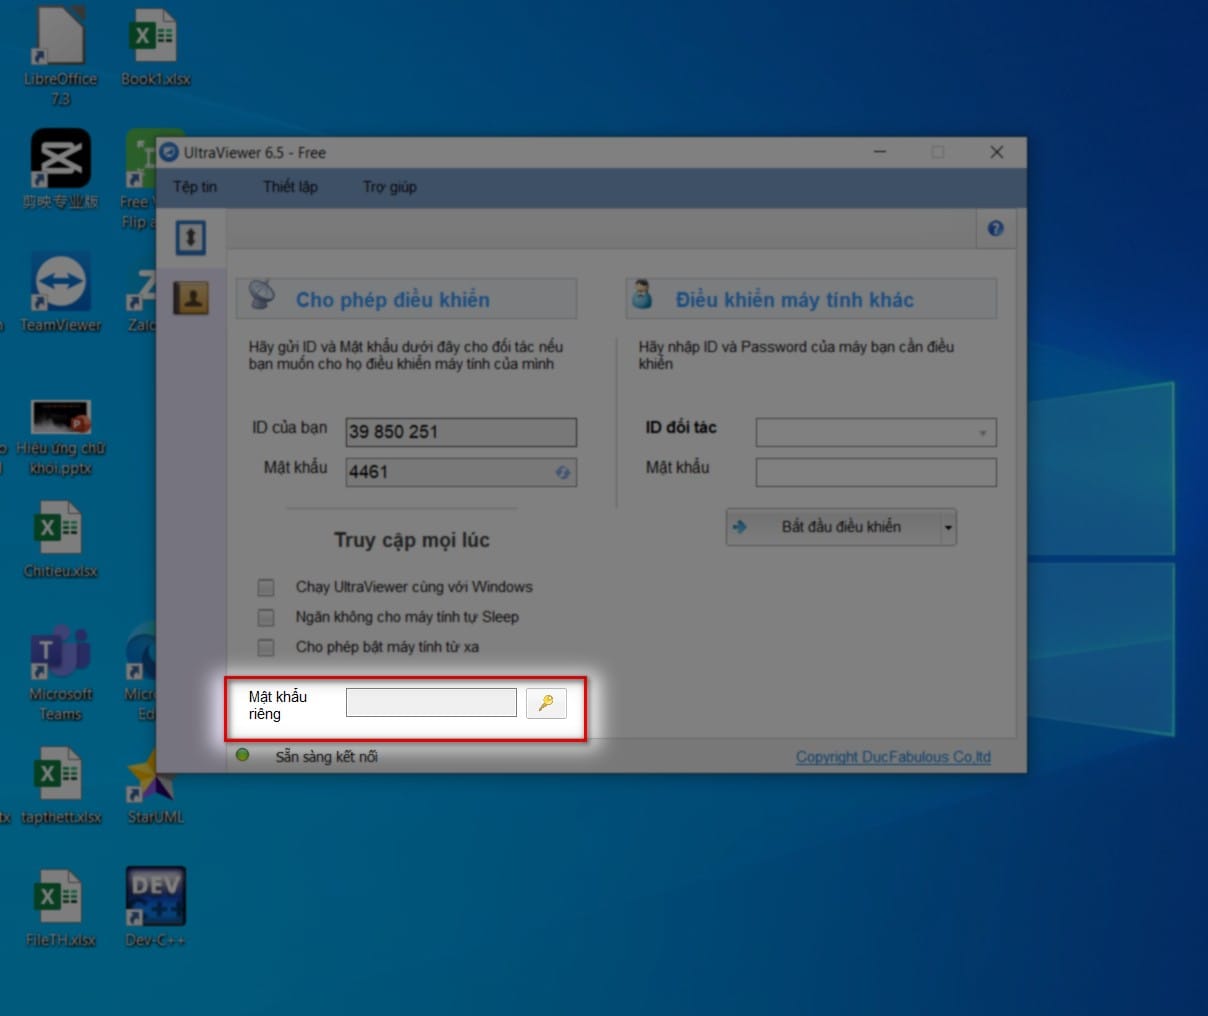Select the tapthett.xlsx desktop file
Image resolution: width=1208 pixels, height=1016 pixels.
point(60,786)
